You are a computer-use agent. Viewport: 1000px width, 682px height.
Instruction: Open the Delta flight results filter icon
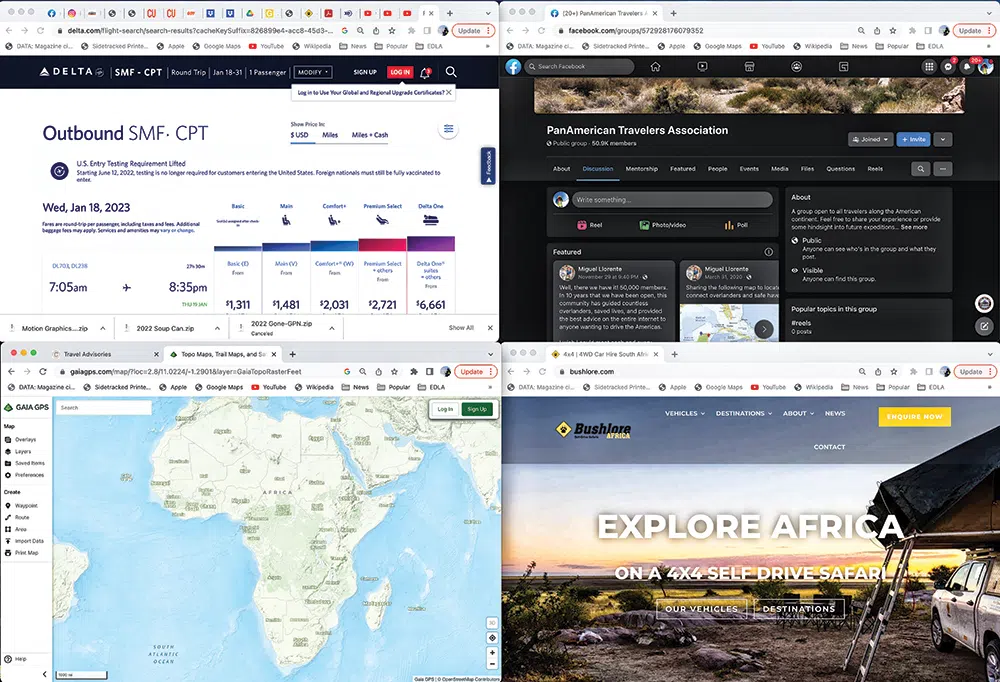448,129
